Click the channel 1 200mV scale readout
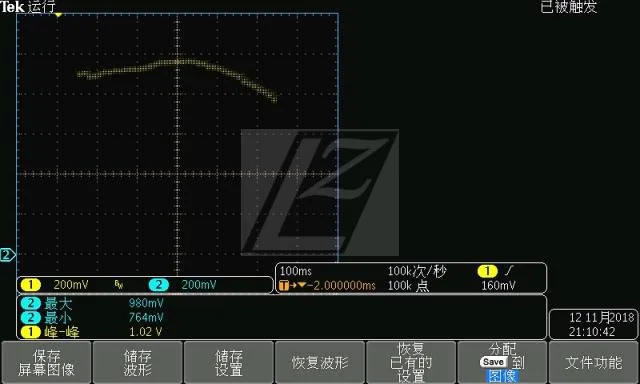 [x=71, y=285]
